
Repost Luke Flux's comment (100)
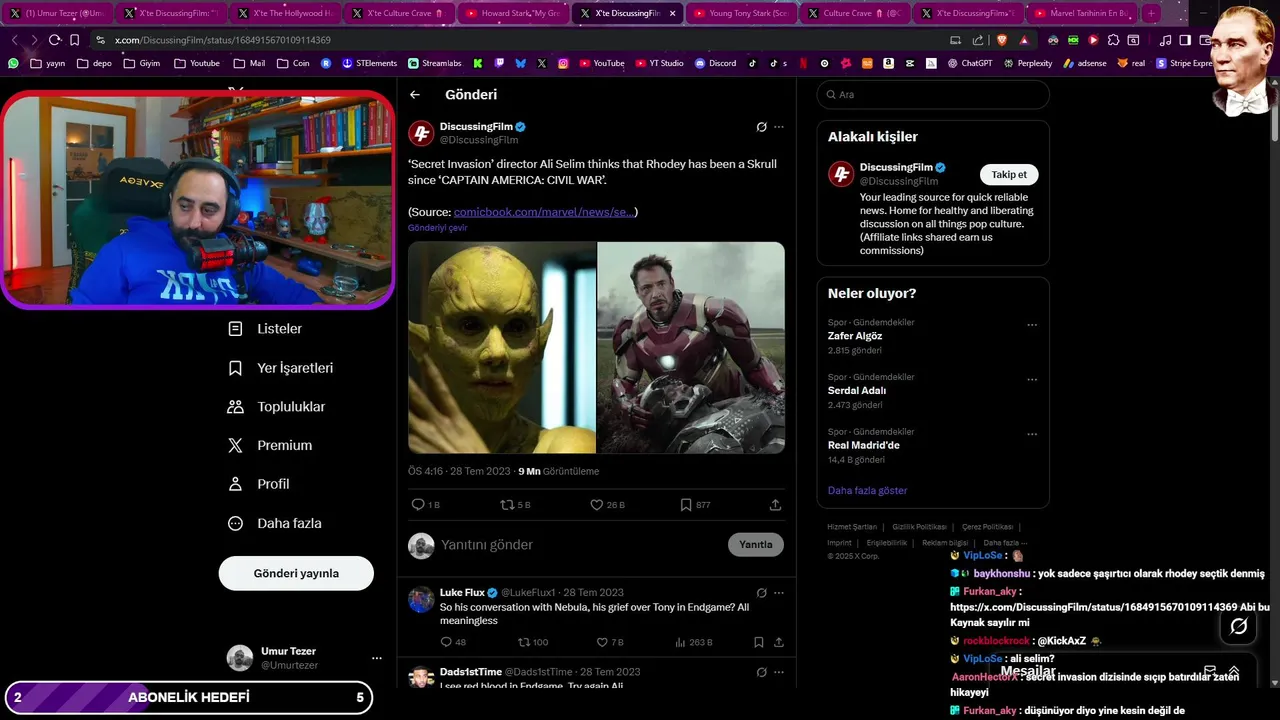523,642
